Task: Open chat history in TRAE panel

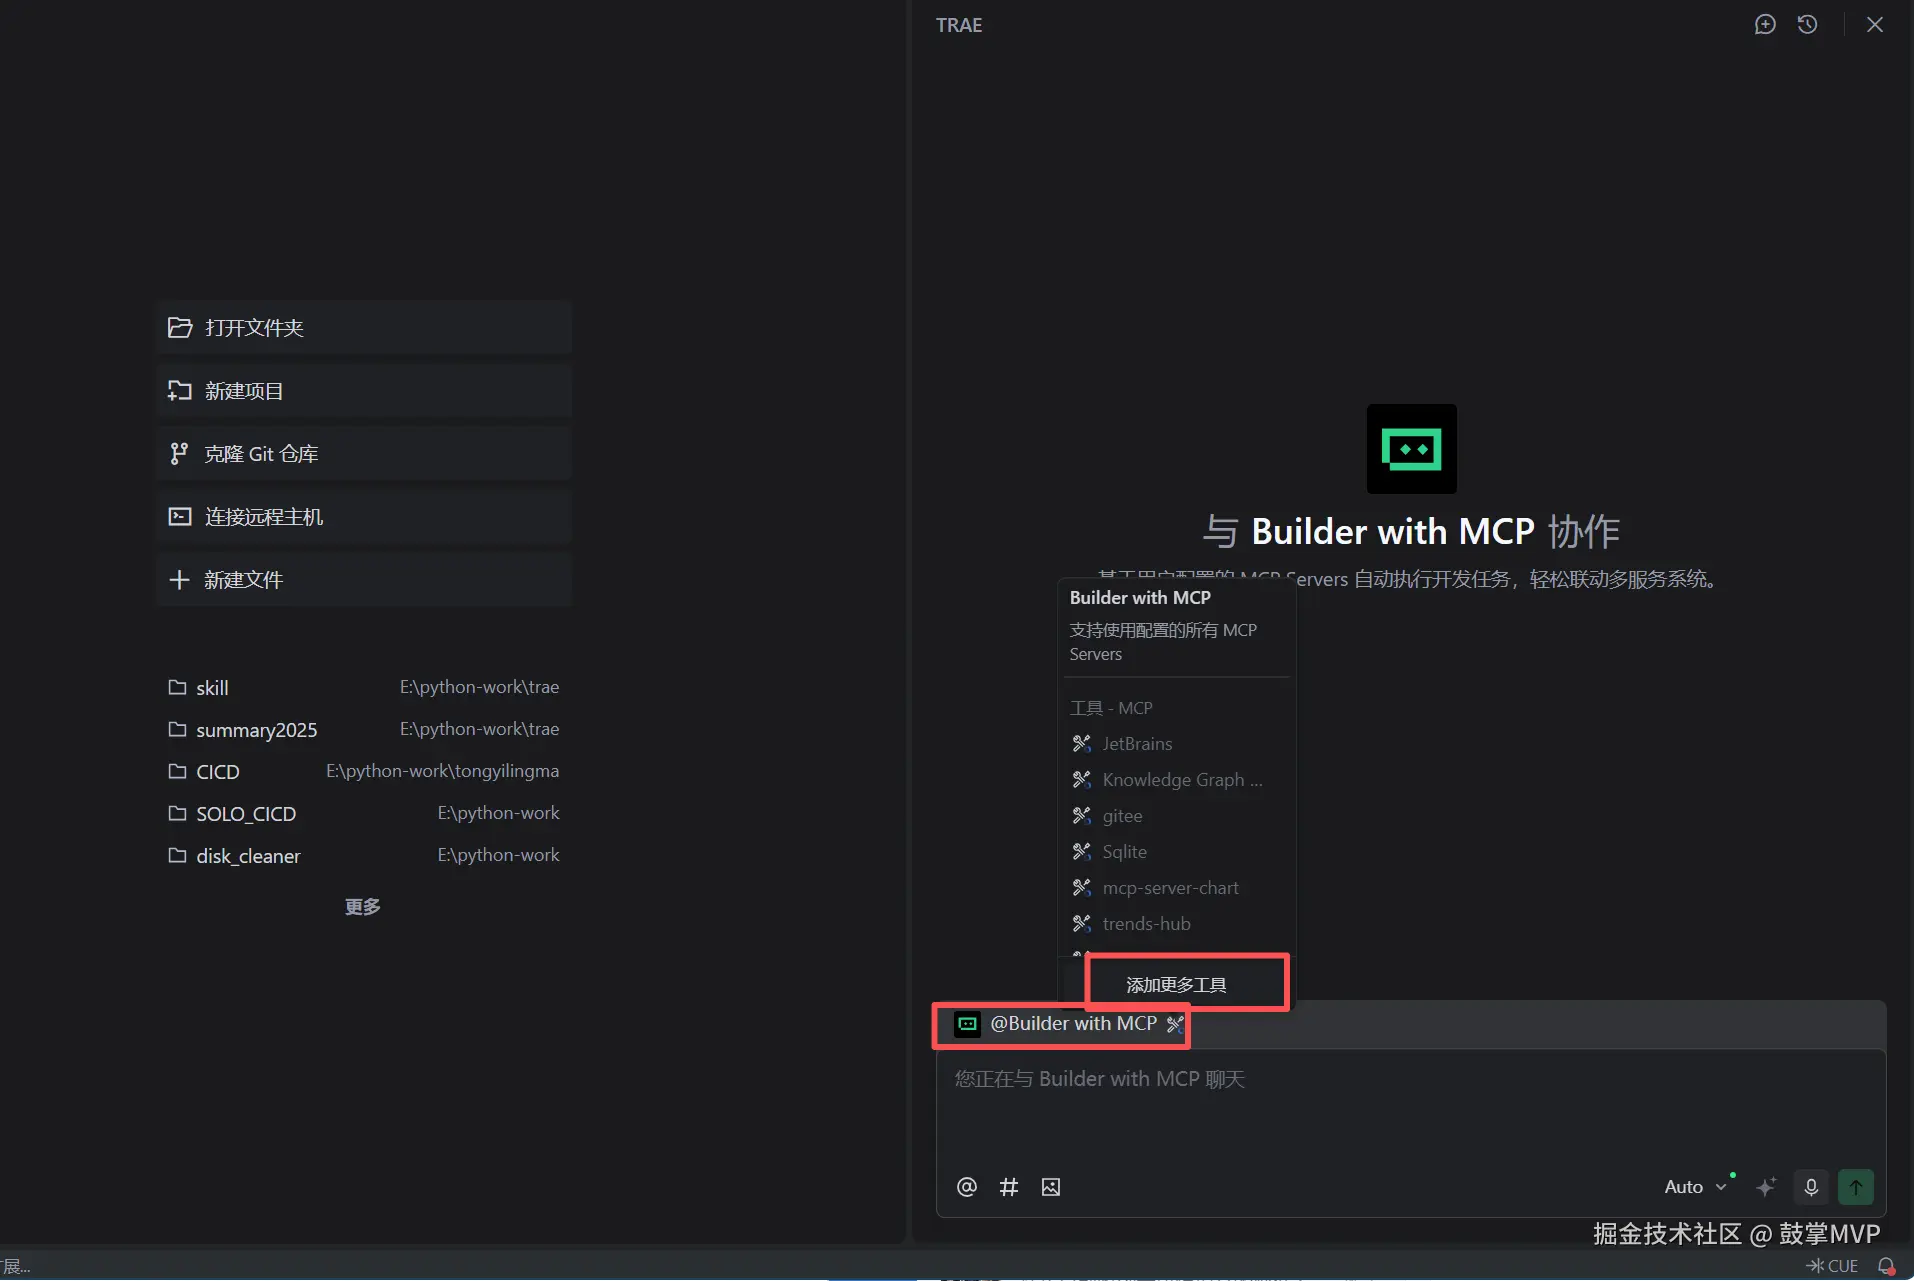Action: (x=1807, y=25)
